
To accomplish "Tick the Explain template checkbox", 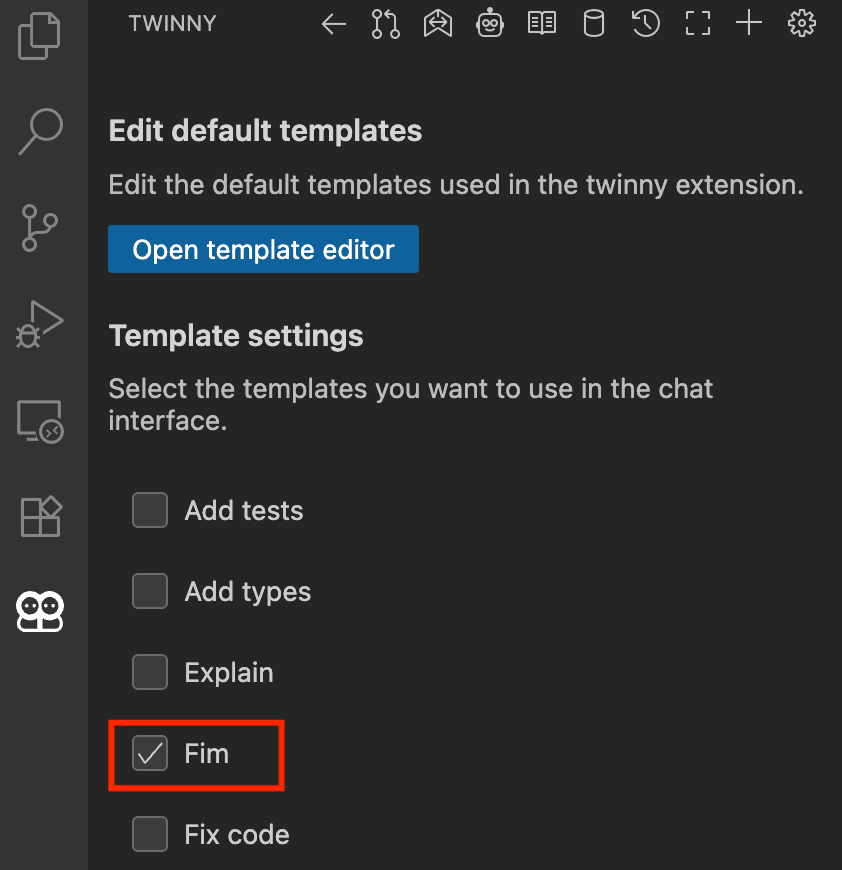I will [150, 672].
